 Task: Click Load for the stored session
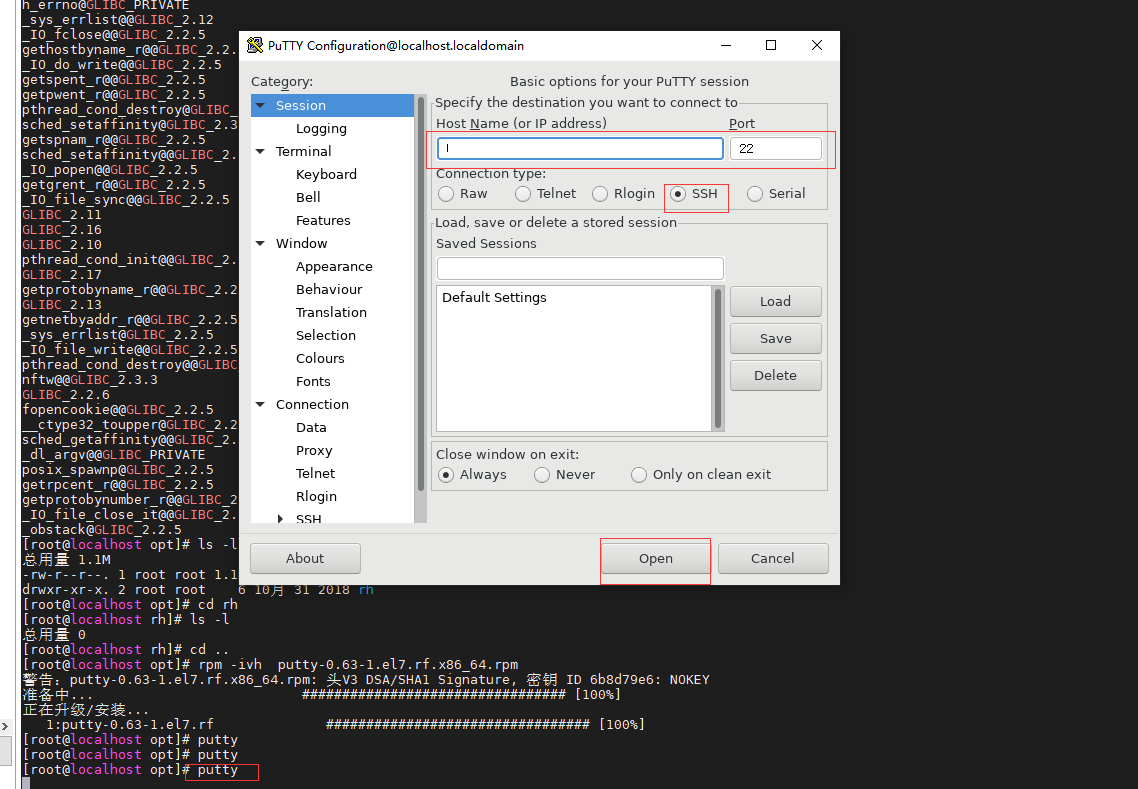click(775, 302)
